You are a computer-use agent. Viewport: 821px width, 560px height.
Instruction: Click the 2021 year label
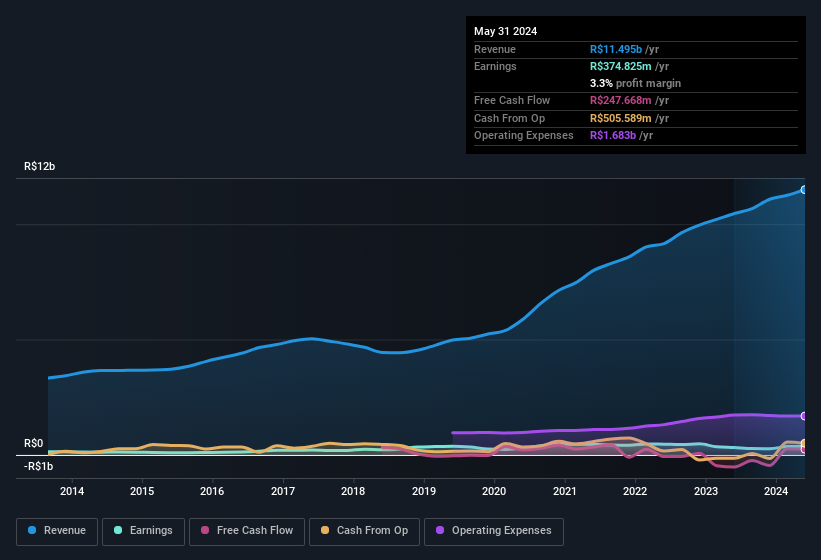click(565, 491)
